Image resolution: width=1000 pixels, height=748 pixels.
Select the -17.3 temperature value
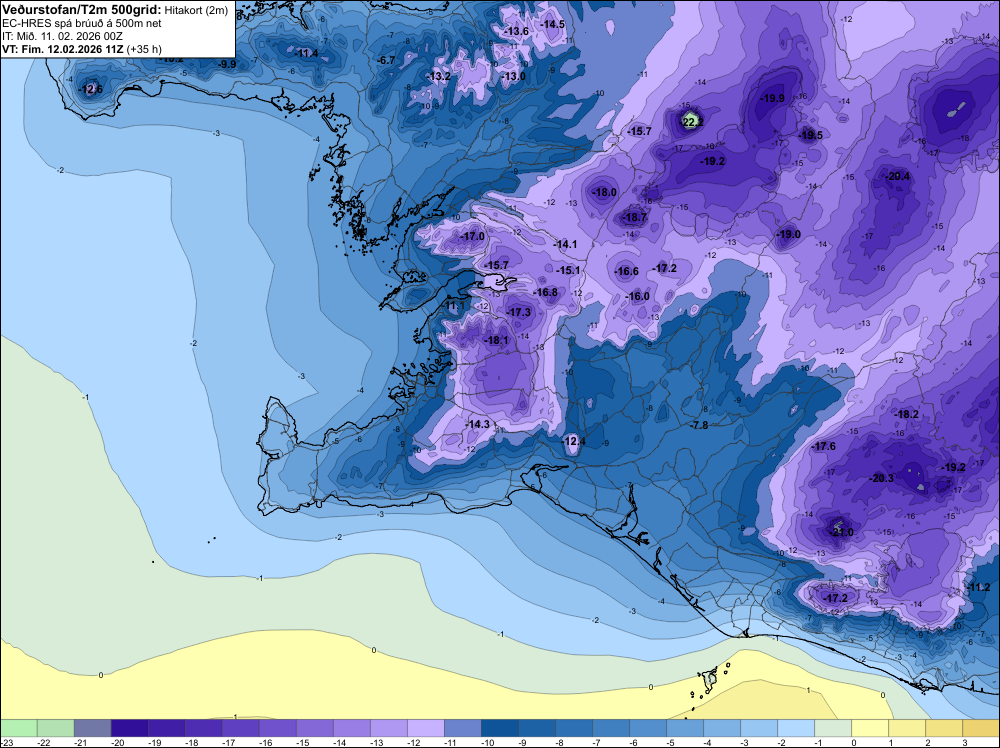(519, 312)
